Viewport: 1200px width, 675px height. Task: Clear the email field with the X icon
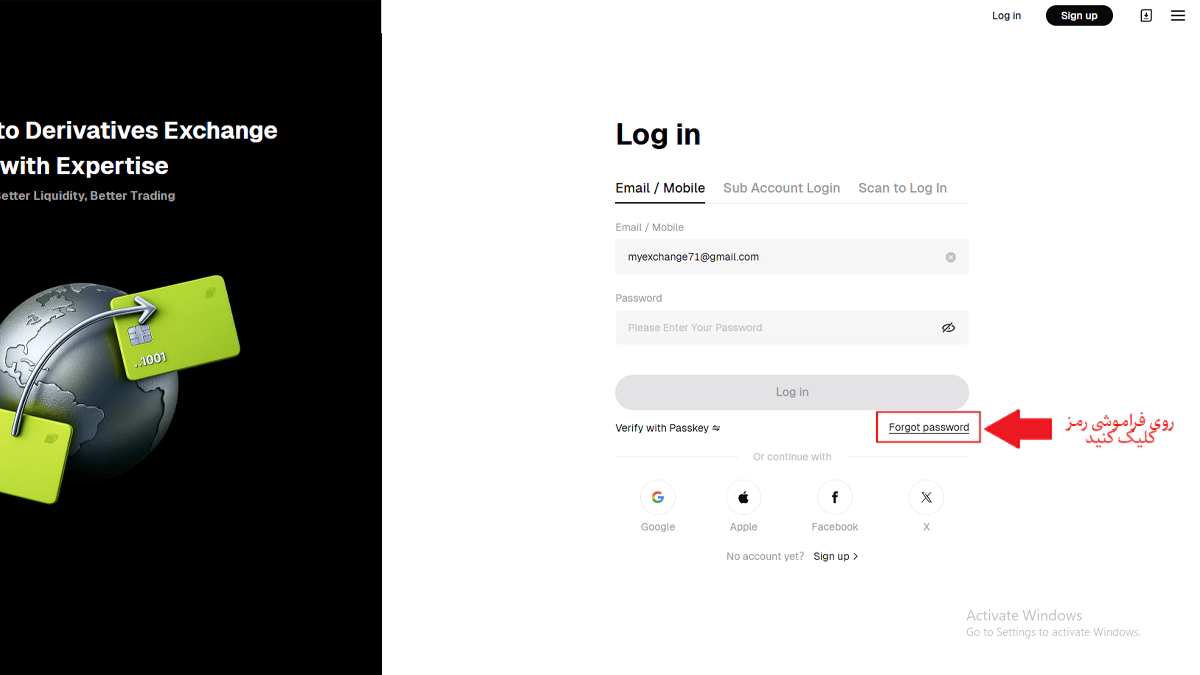coord(950,257)
